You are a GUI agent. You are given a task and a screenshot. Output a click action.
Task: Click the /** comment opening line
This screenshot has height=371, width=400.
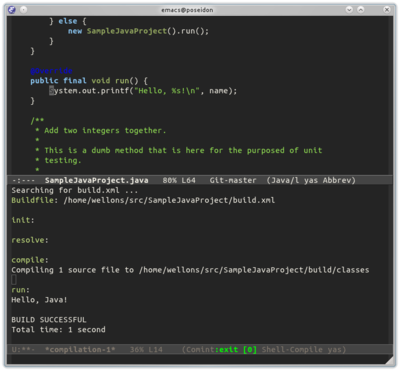[37, 120]
